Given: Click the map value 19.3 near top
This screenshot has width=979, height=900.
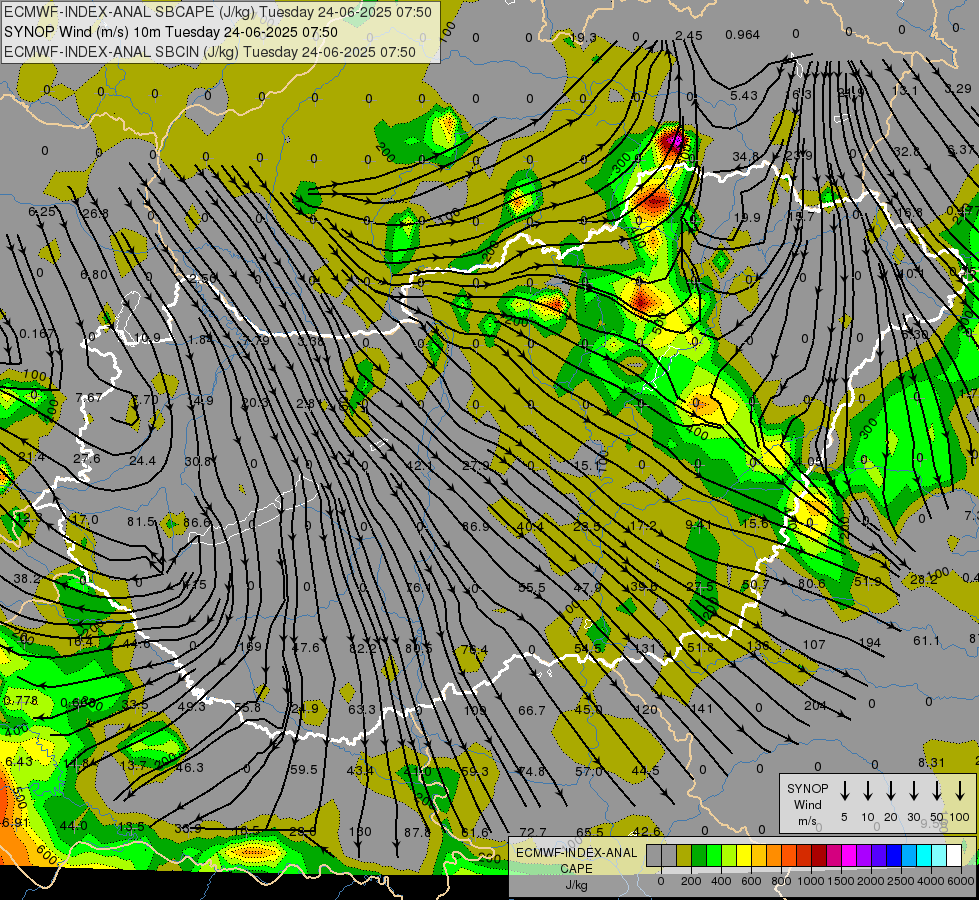Looking at the screenshot, I should (583, 37).
